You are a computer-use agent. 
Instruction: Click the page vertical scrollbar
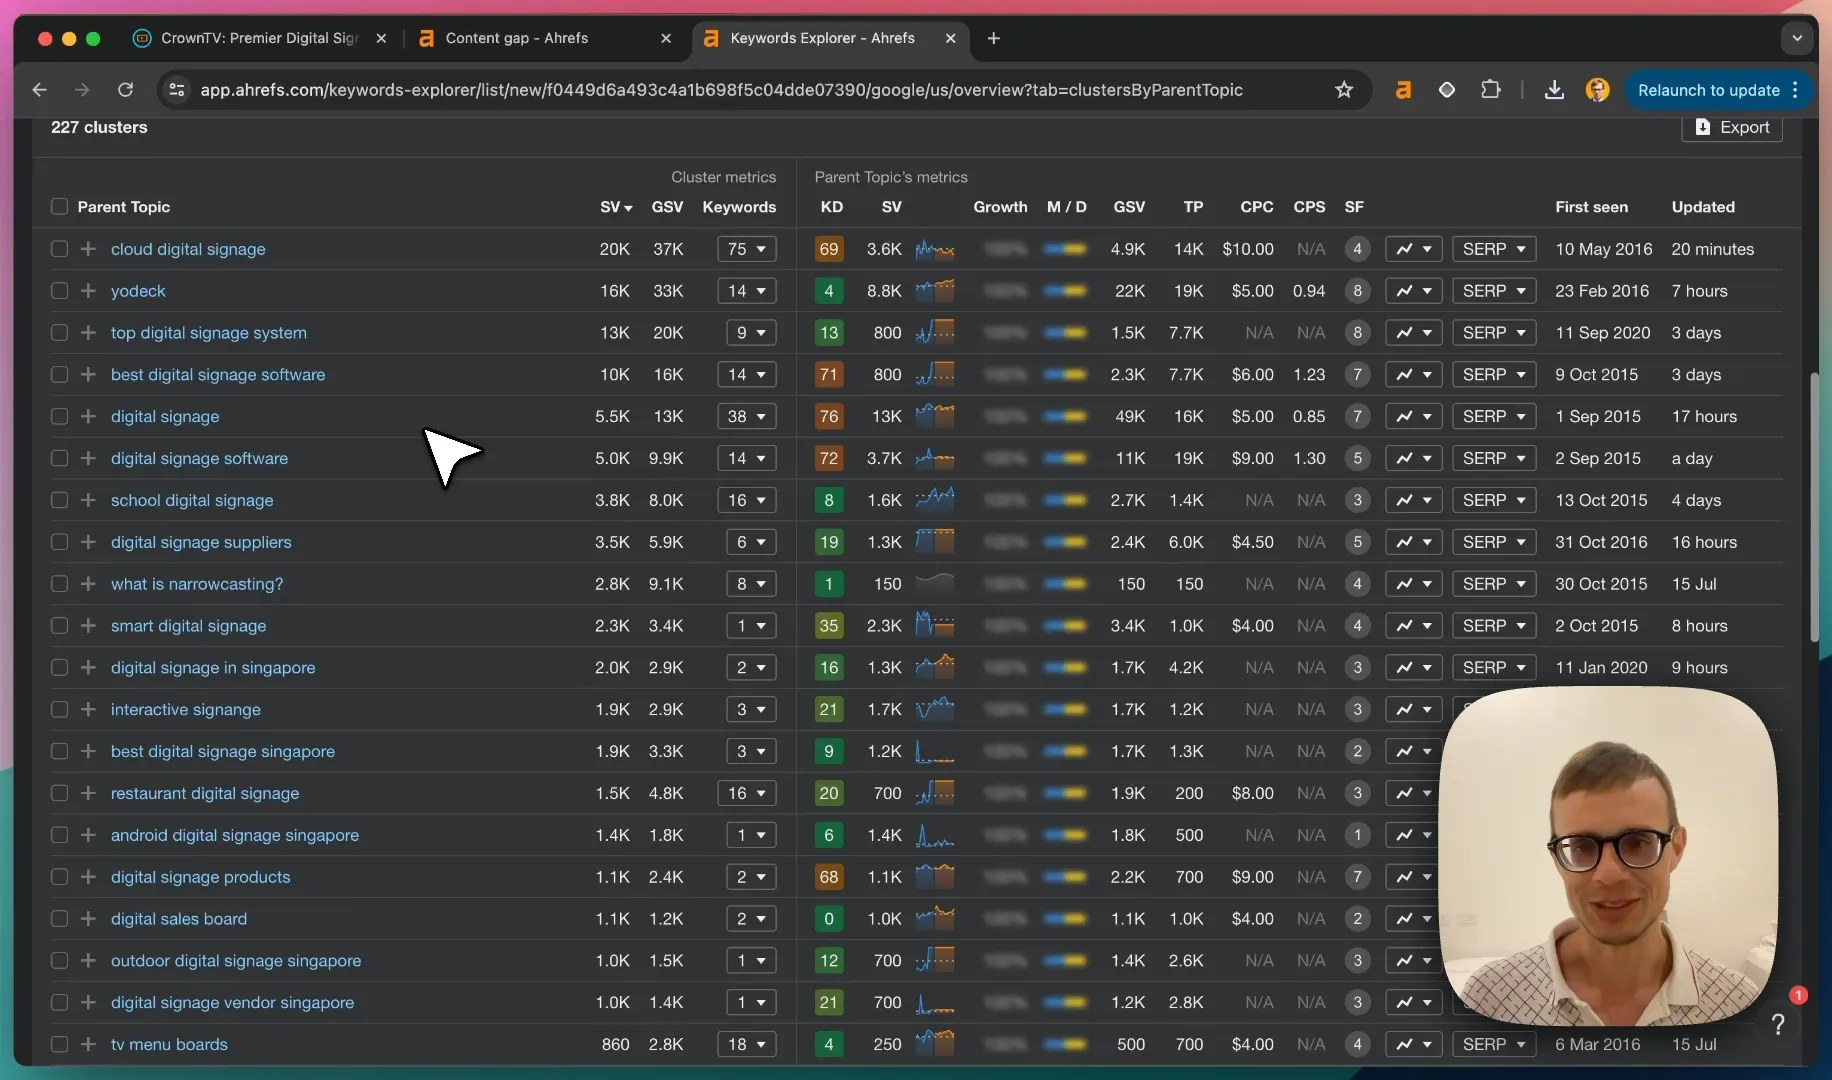pyautogui.click(x=1815, y=507)
